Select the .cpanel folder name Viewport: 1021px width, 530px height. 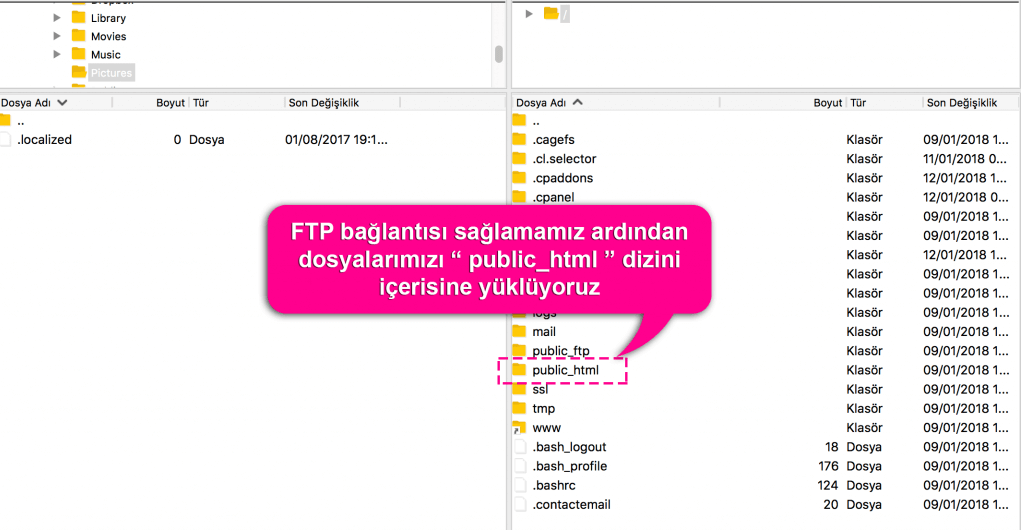click(x=553, y=197)
